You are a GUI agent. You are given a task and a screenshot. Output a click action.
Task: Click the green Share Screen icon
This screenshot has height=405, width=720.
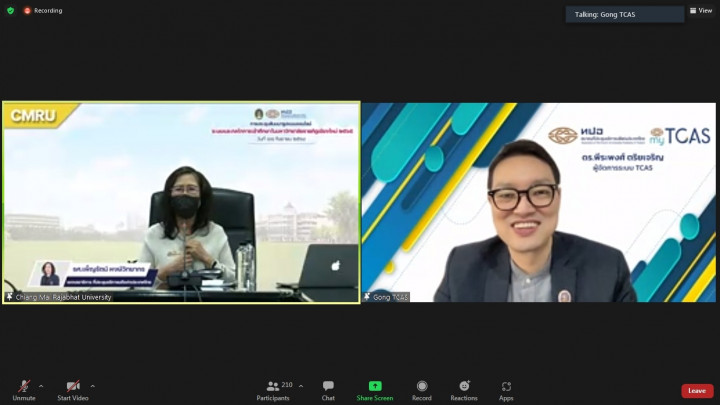[x=375, y=386]
